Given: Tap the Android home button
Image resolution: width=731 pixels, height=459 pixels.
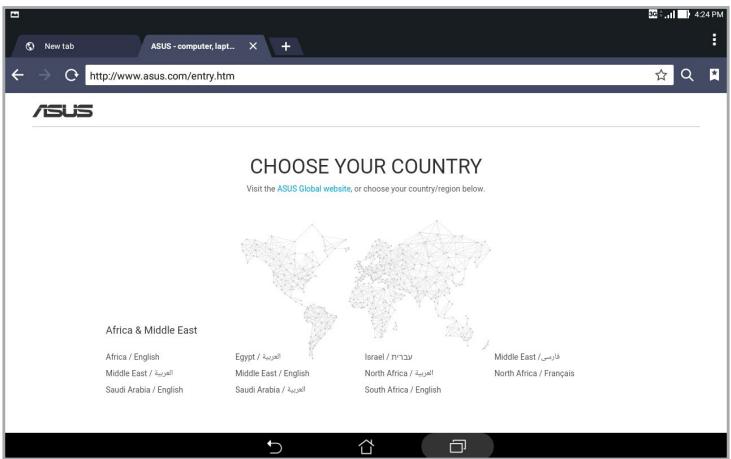Looking at the screenshot, I should (x=366, y=446).
